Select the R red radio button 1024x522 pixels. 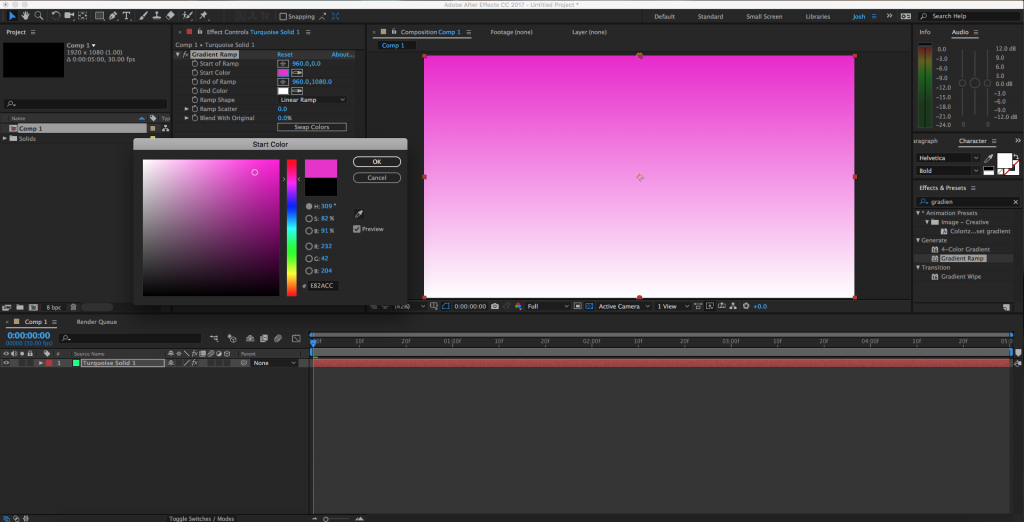click(310, 246)
